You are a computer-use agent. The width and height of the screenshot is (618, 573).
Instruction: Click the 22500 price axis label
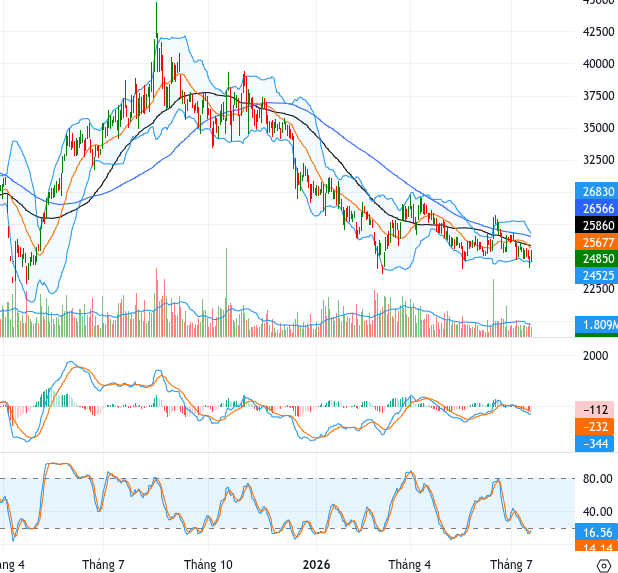pos(598,288)
